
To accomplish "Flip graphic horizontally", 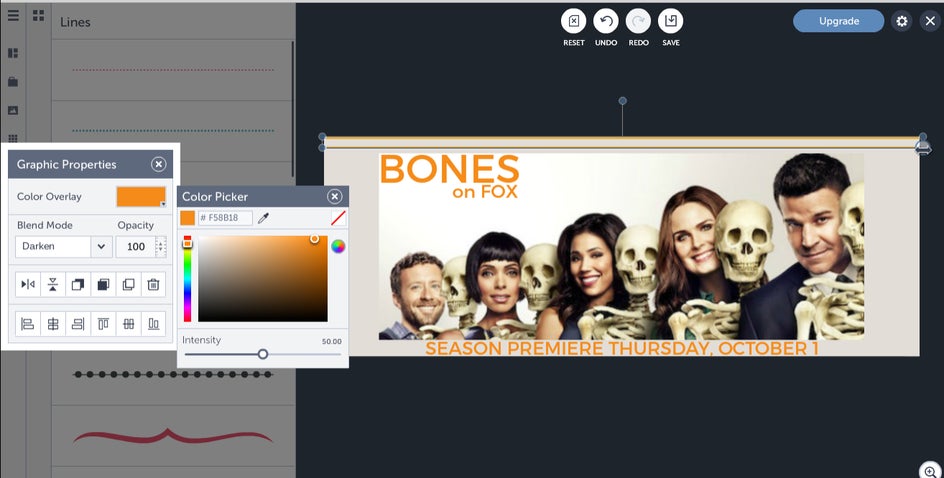I will click(28, 284).
